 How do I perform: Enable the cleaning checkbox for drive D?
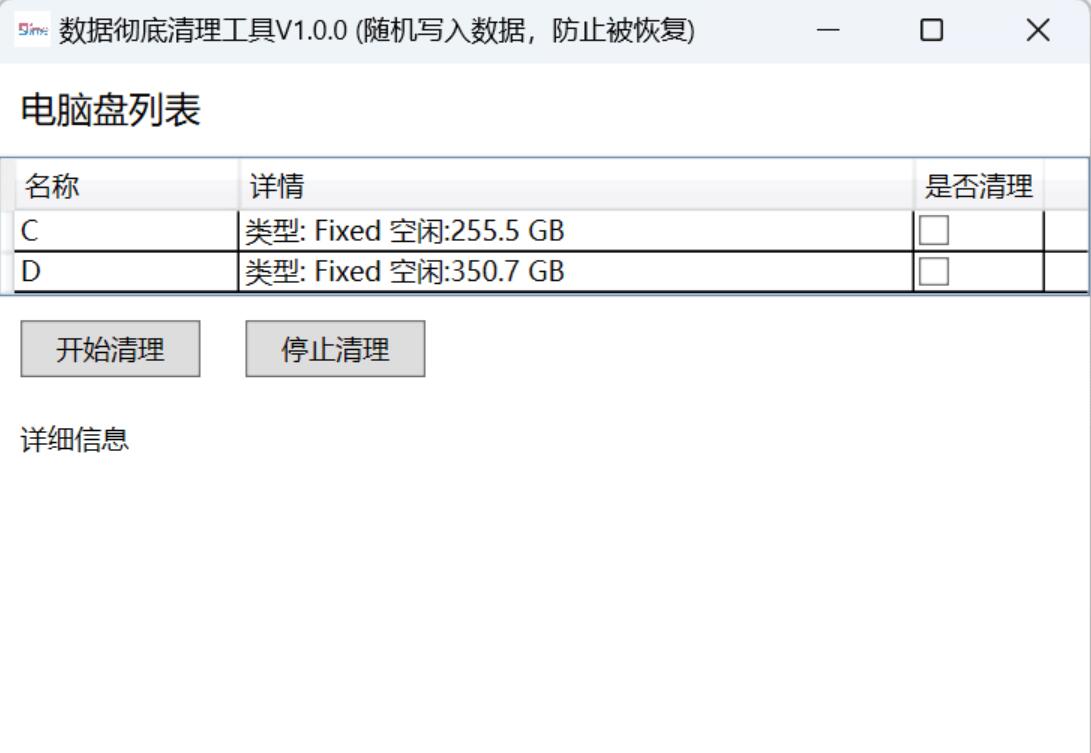click(934, 271)
